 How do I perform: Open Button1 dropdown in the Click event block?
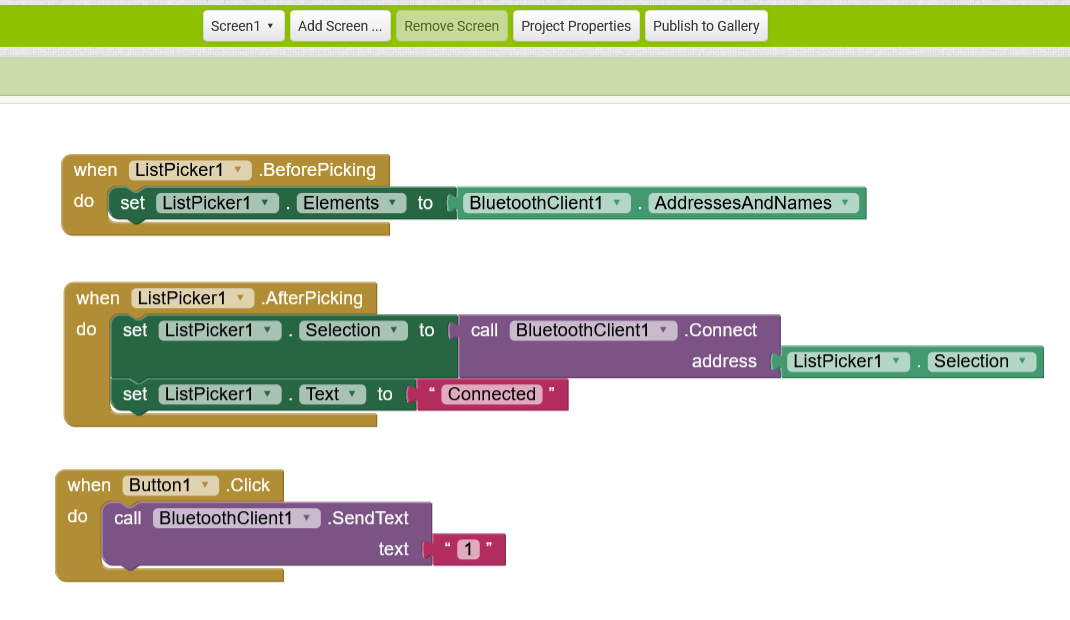point(204,484)
